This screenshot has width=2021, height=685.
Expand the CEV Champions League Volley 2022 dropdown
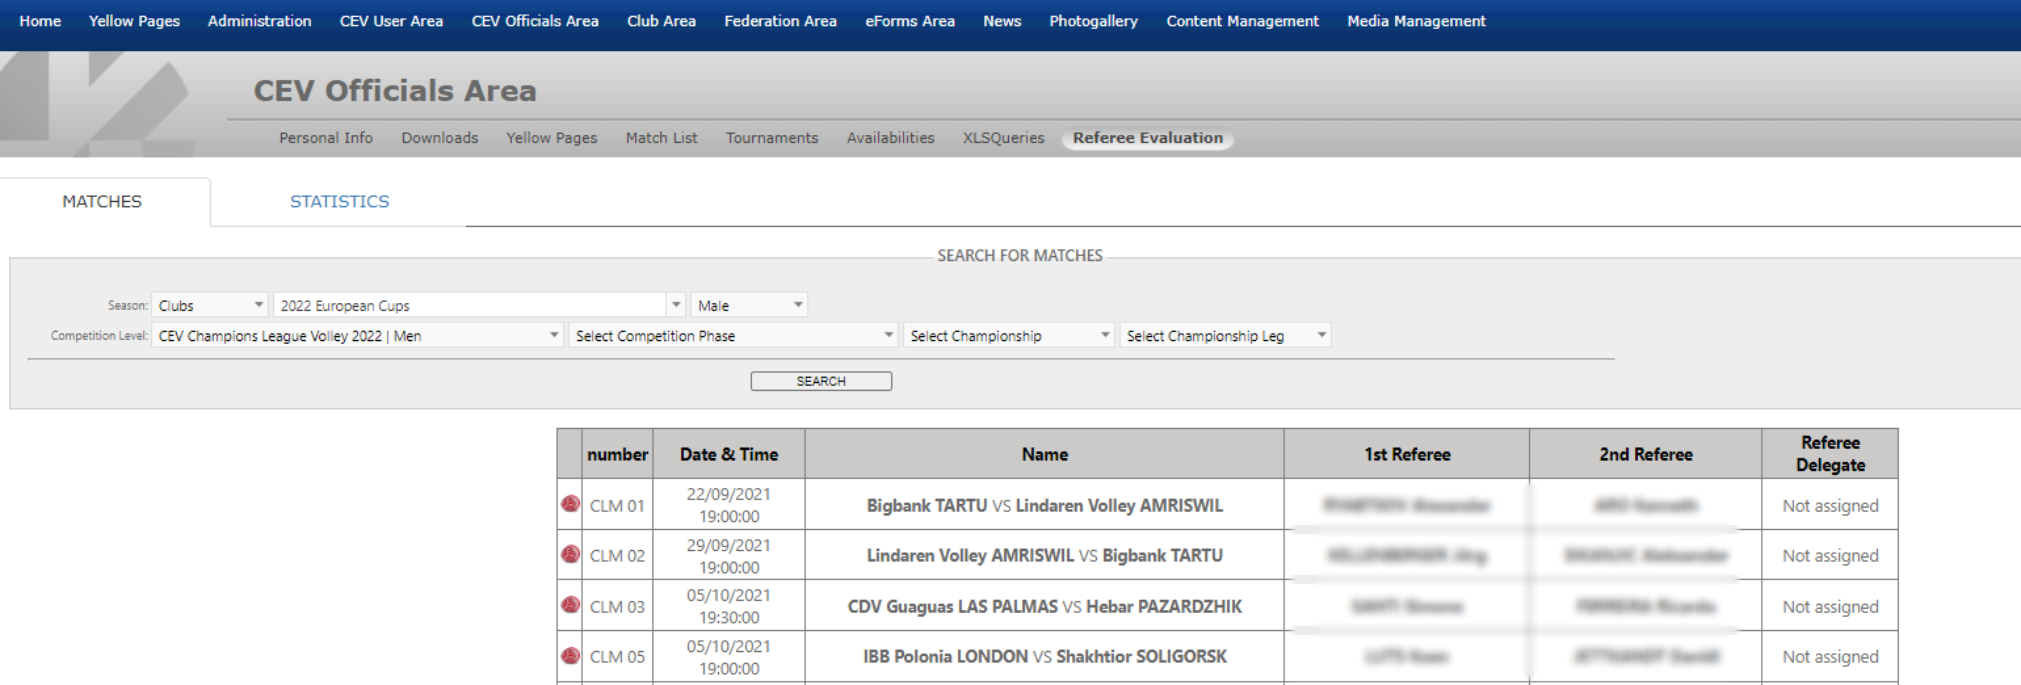357,336
